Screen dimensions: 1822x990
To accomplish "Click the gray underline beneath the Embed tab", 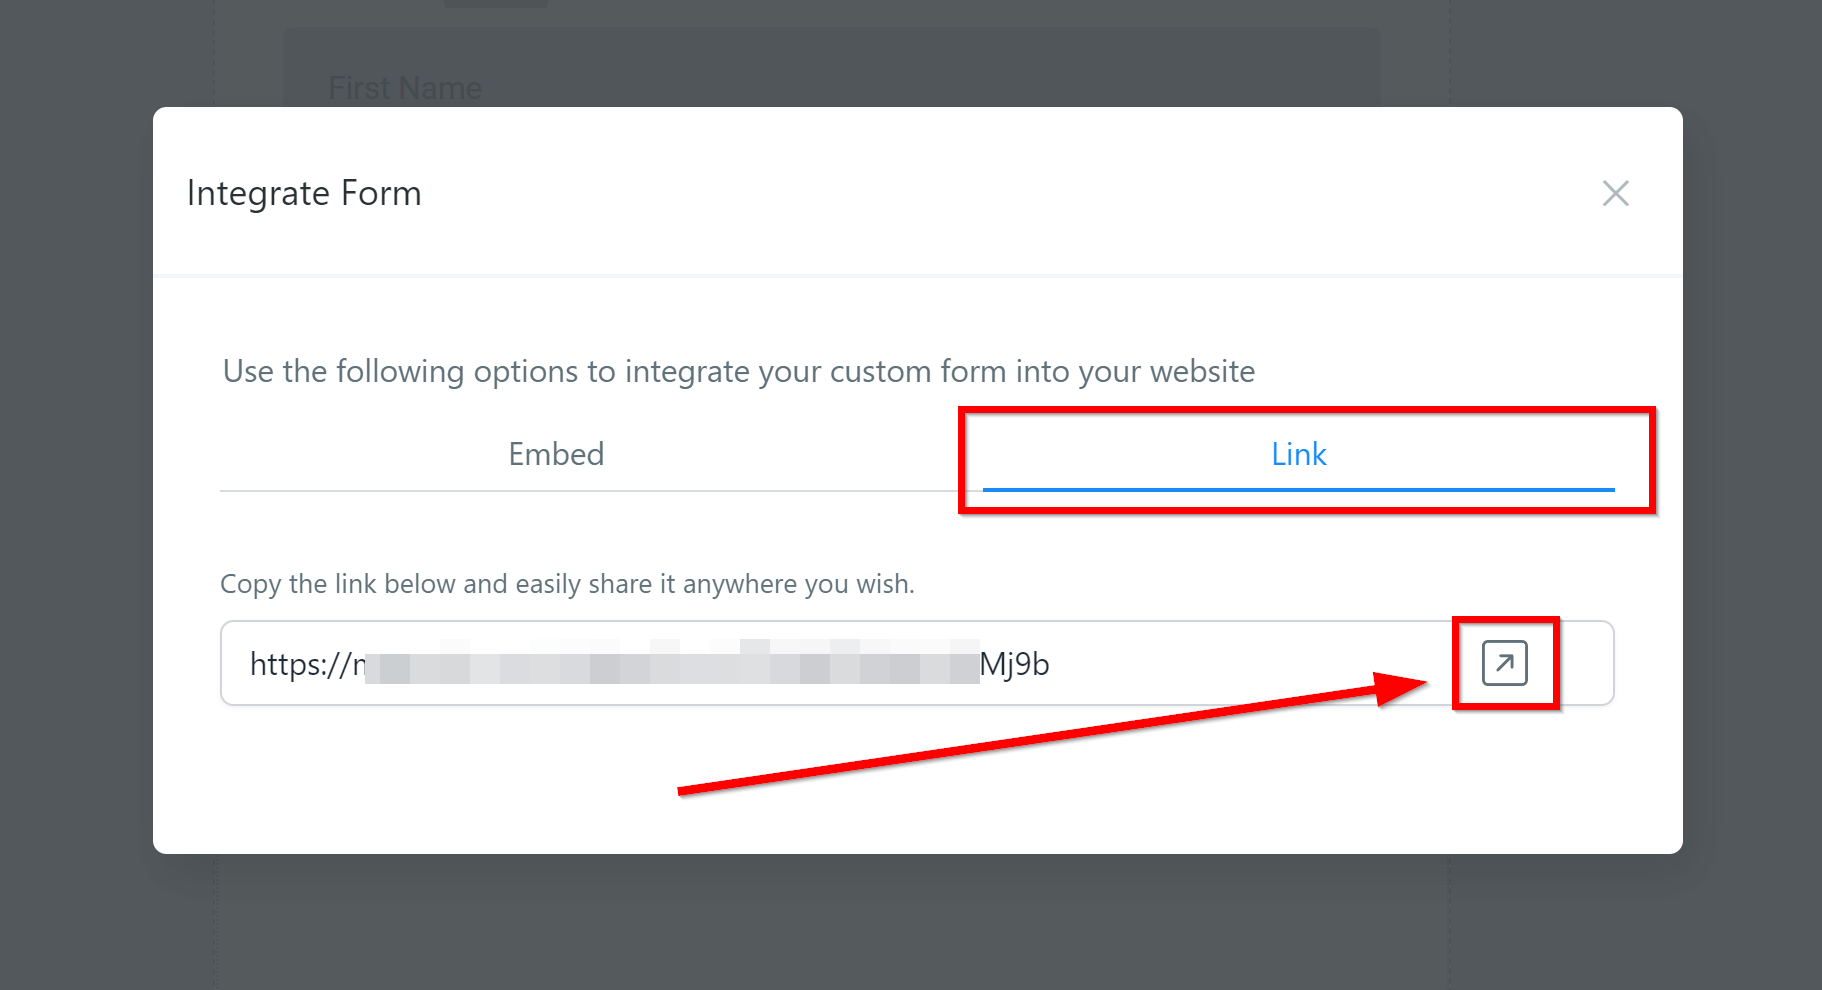I will 556,491.
